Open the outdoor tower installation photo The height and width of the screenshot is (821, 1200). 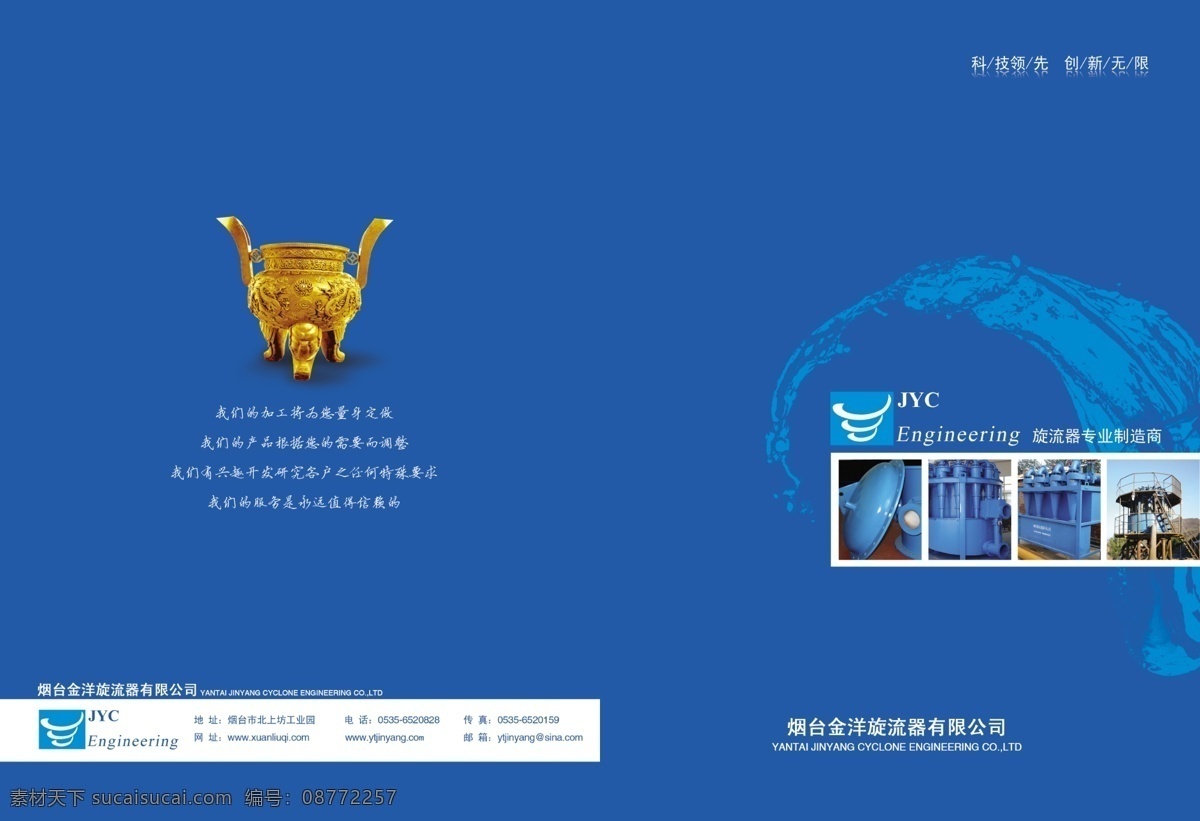tap(1151, 509)
